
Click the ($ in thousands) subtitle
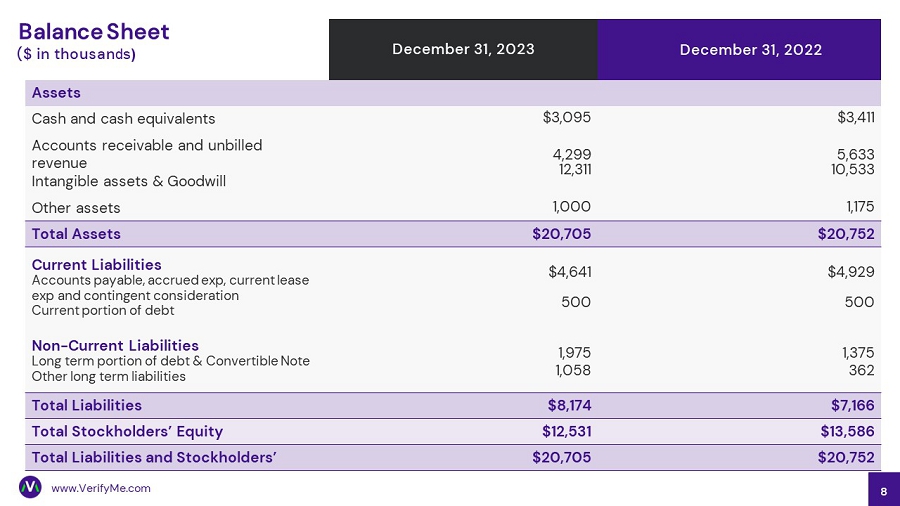pyautogui.click(x=77, y=53)
